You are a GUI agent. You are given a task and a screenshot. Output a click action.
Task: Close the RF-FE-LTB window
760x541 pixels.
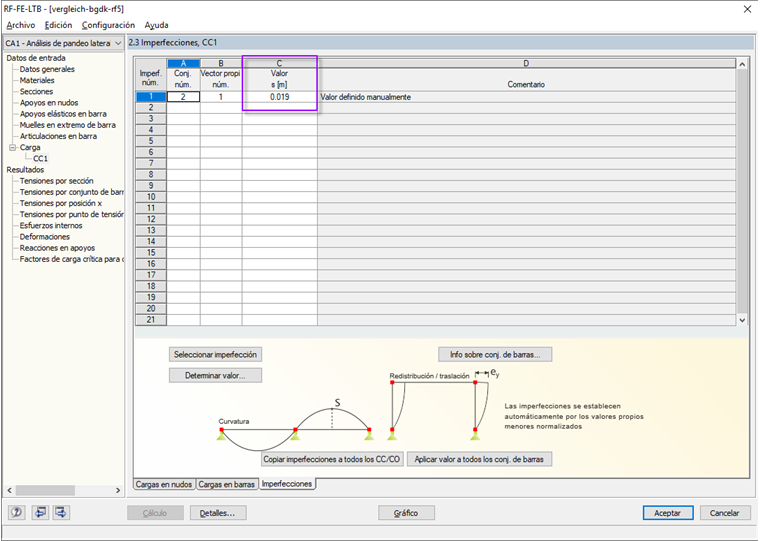pos(747,9)
